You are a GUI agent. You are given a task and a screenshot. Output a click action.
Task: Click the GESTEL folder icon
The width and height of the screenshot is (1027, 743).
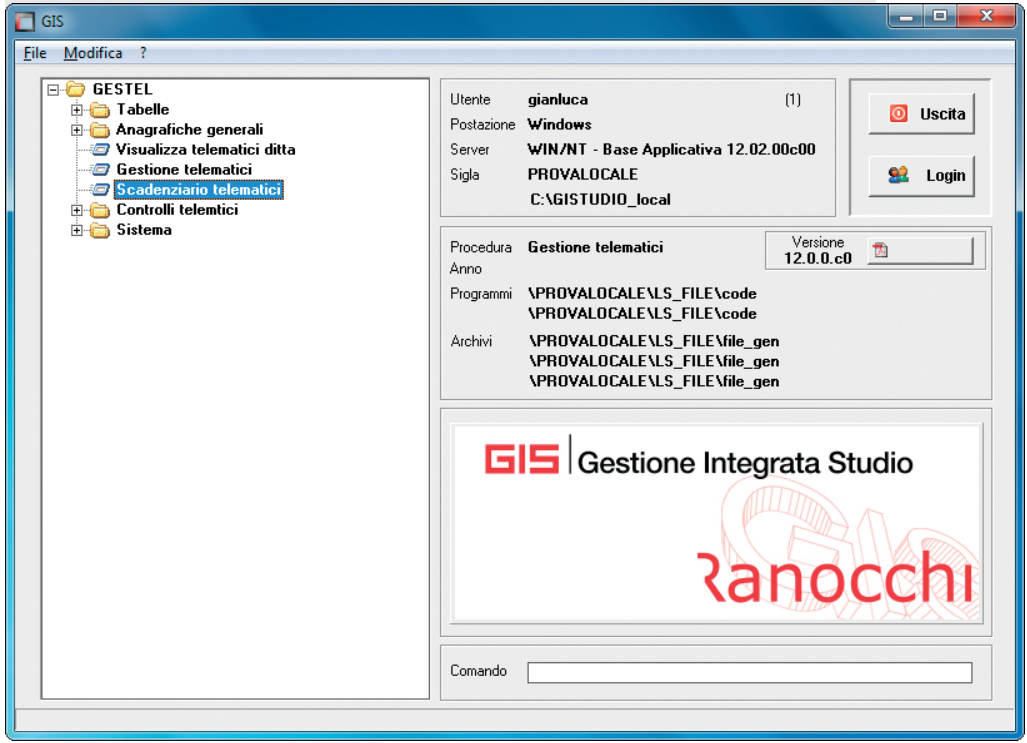pos(76,89)
